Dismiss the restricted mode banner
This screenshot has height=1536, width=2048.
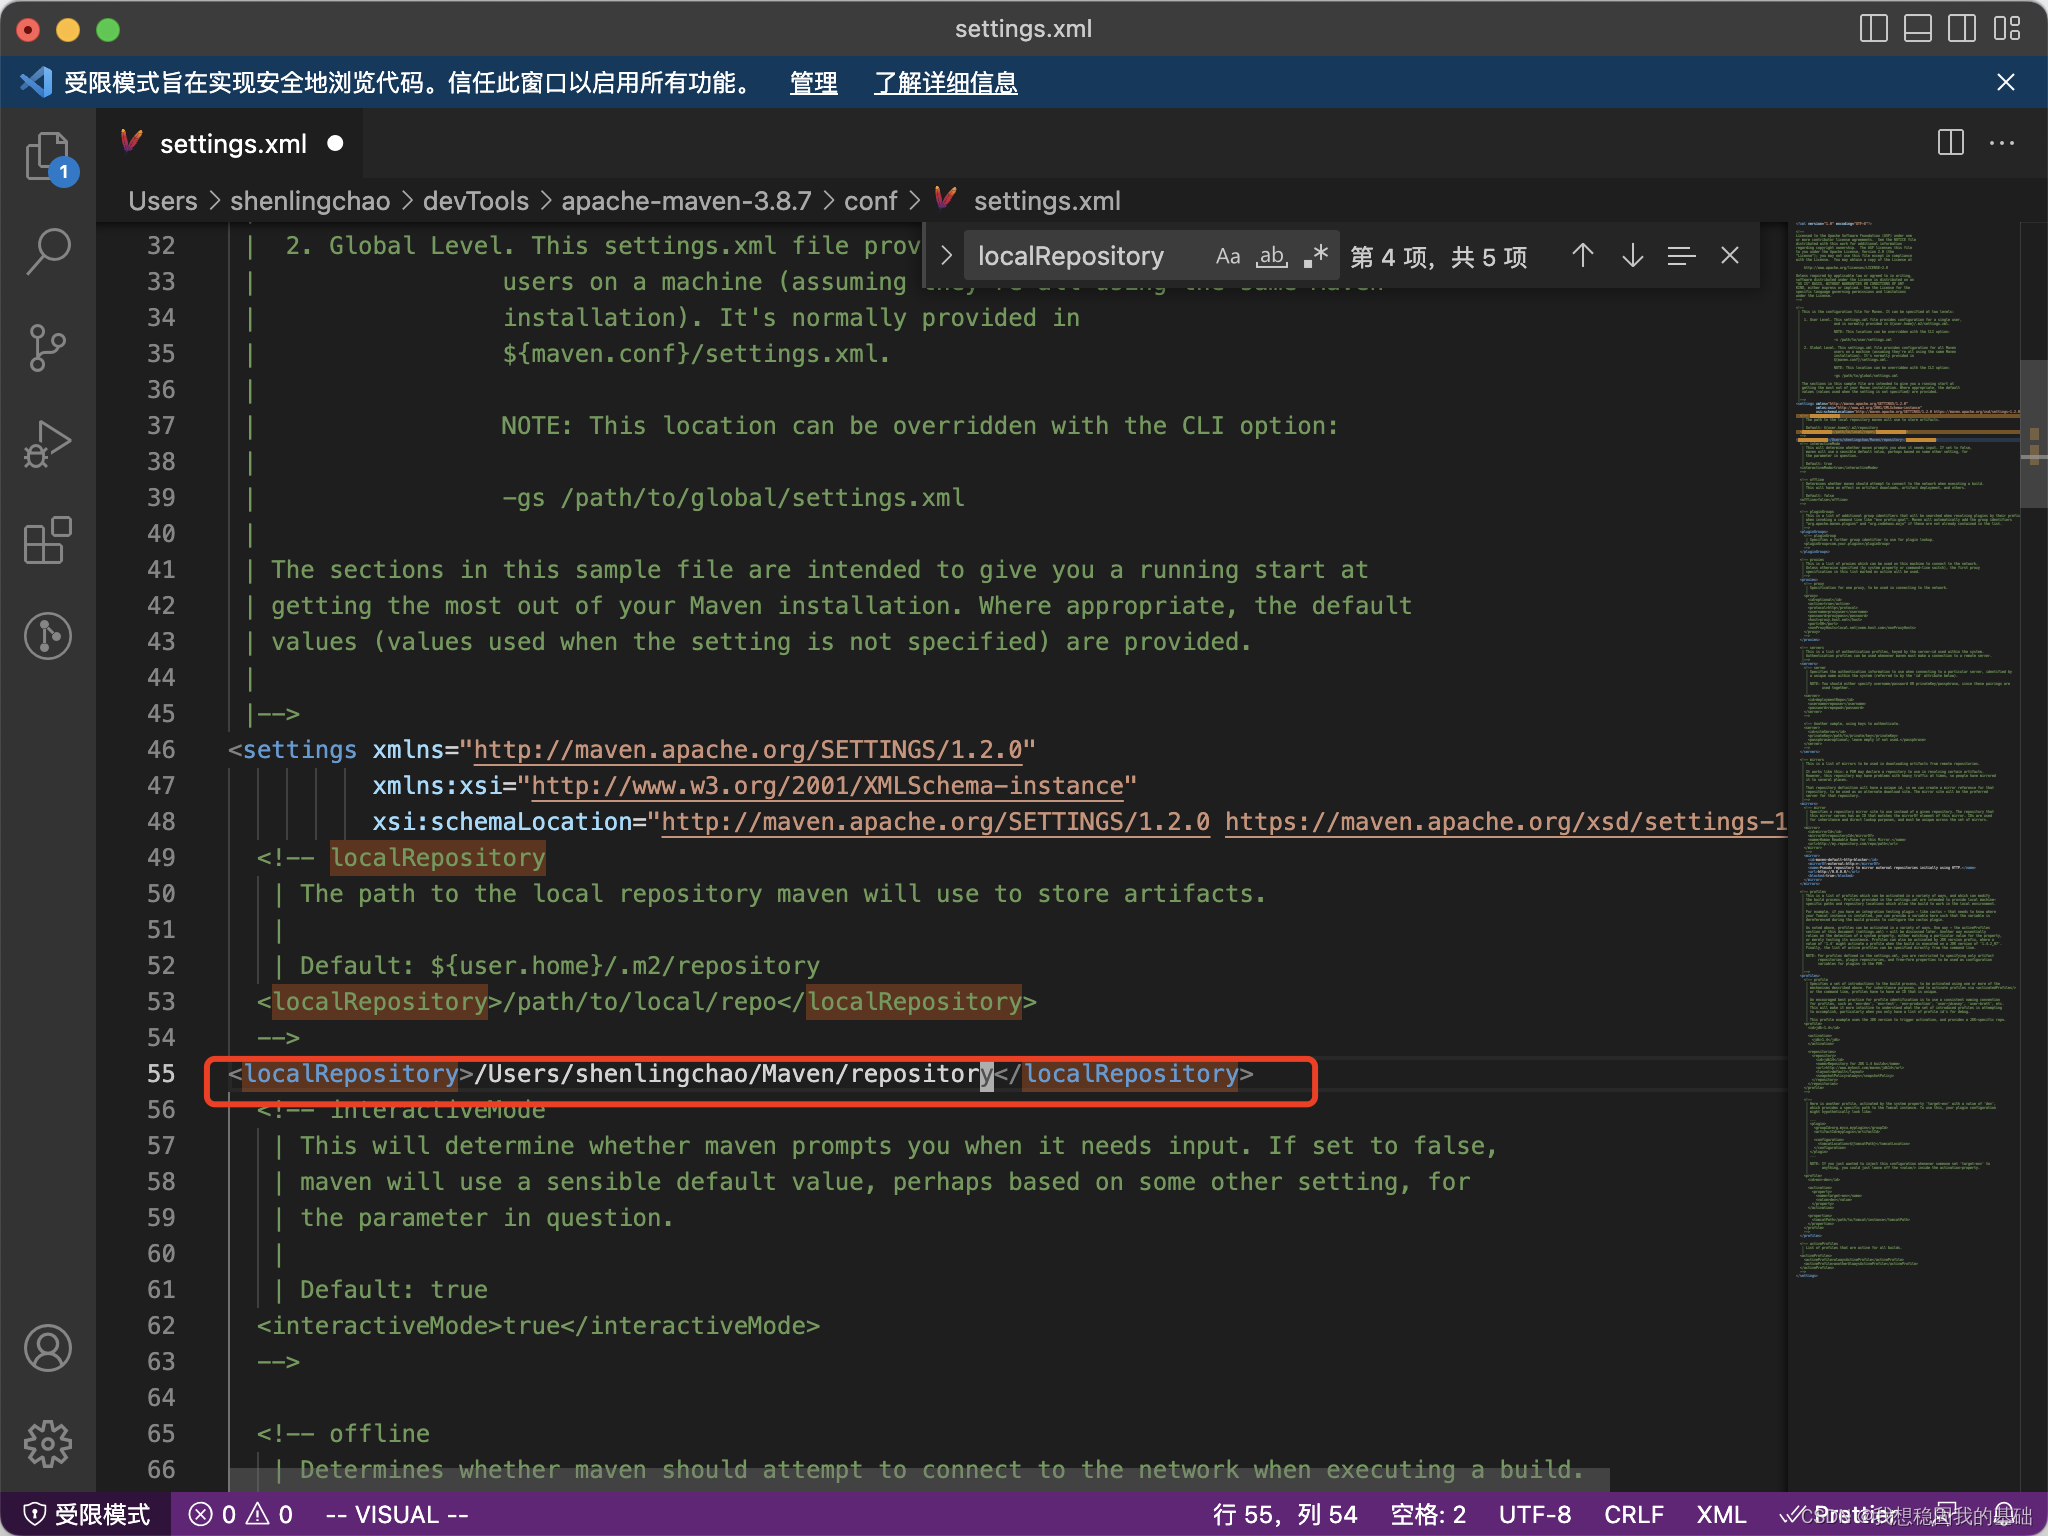2005,82
